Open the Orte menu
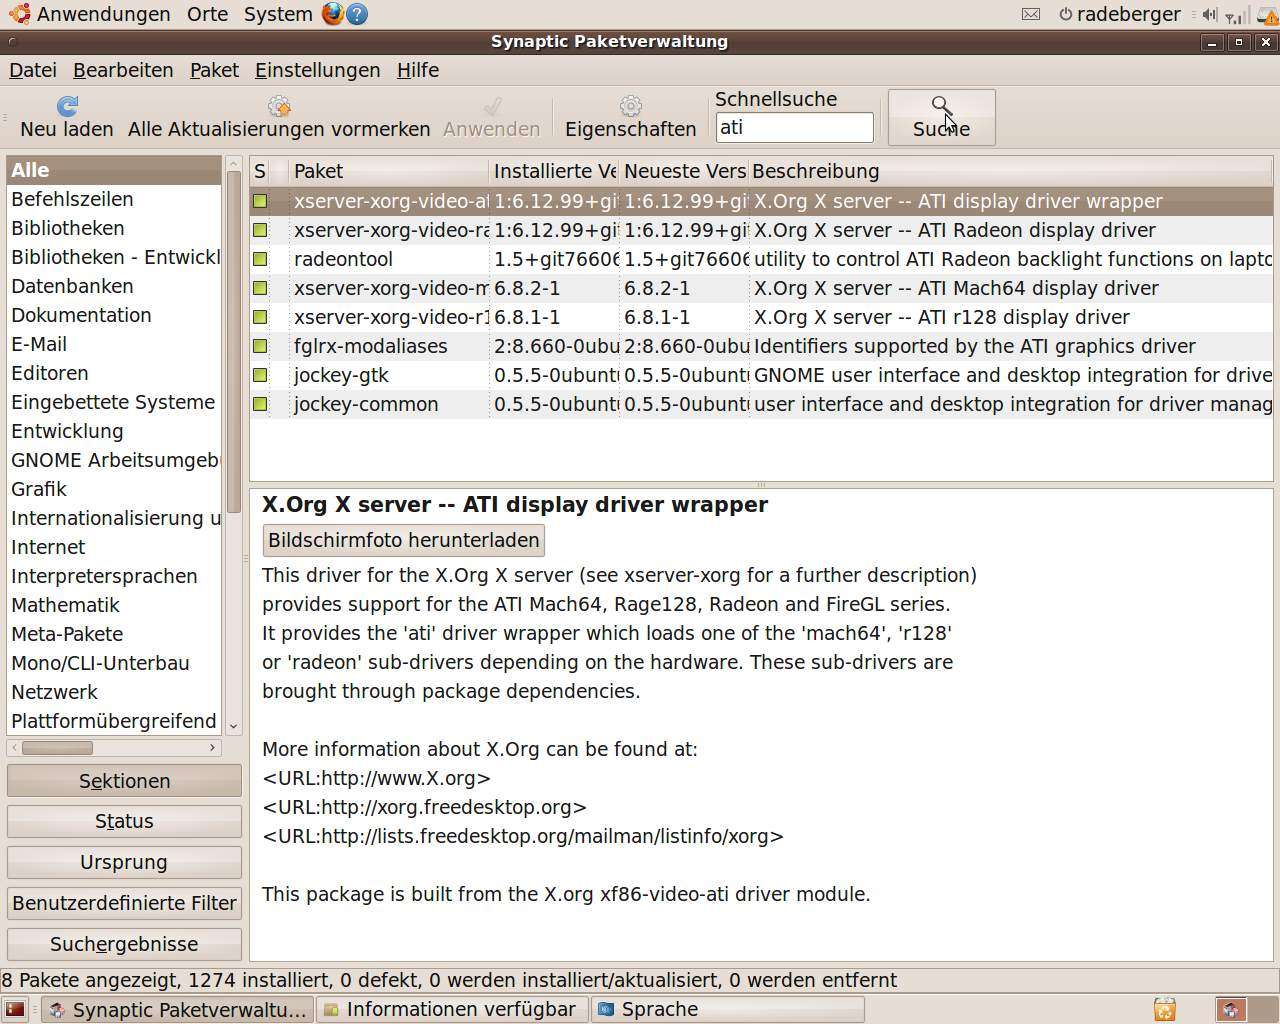 207,14
